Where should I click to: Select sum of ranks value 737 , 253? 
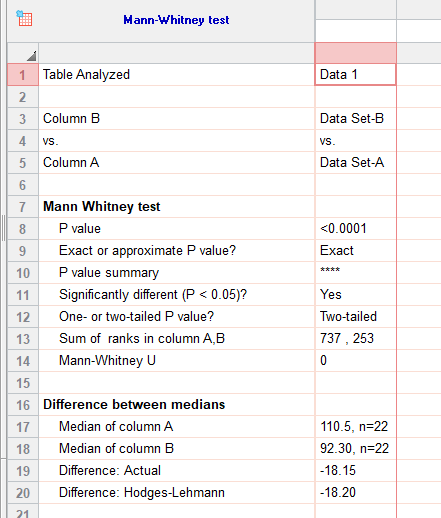pos(355,339)
